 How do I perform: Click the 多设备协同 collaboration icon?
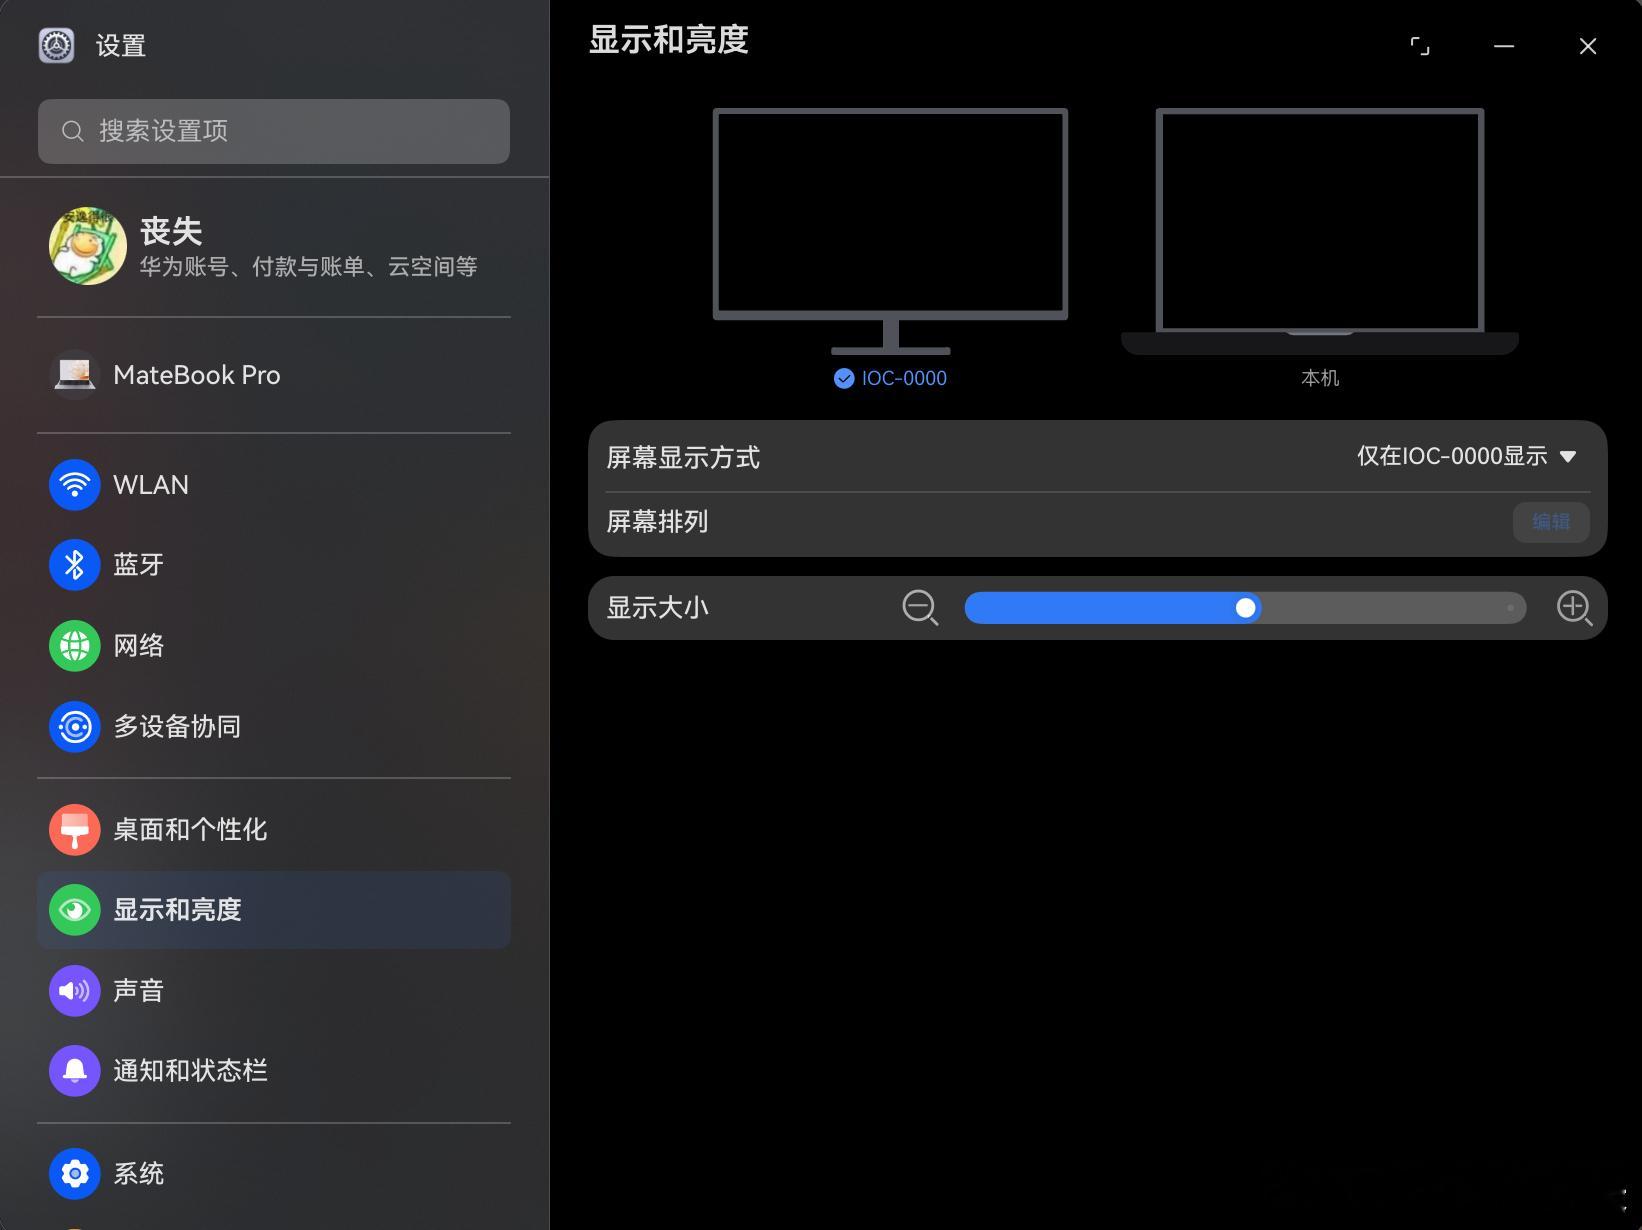[75, 727]
